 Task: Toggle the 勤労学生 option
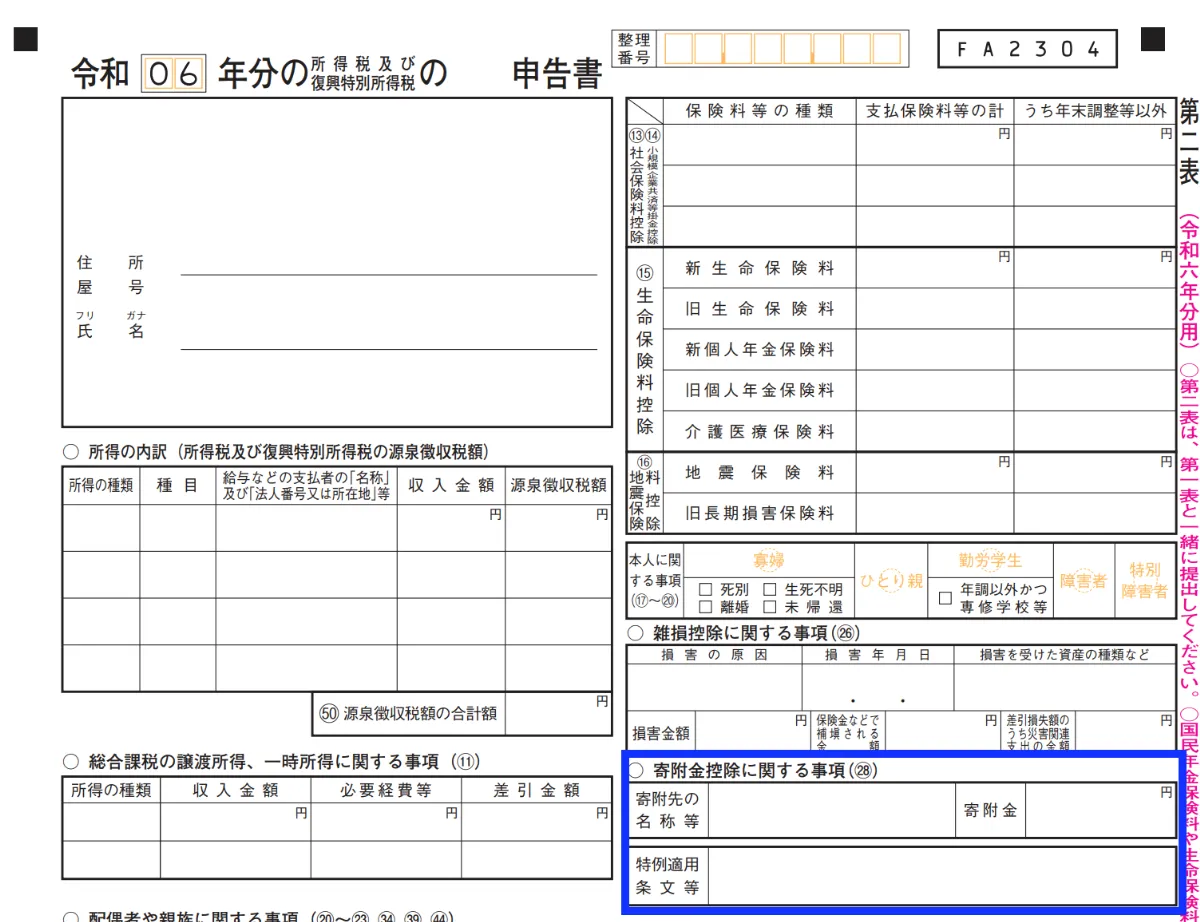click(990, 561)
